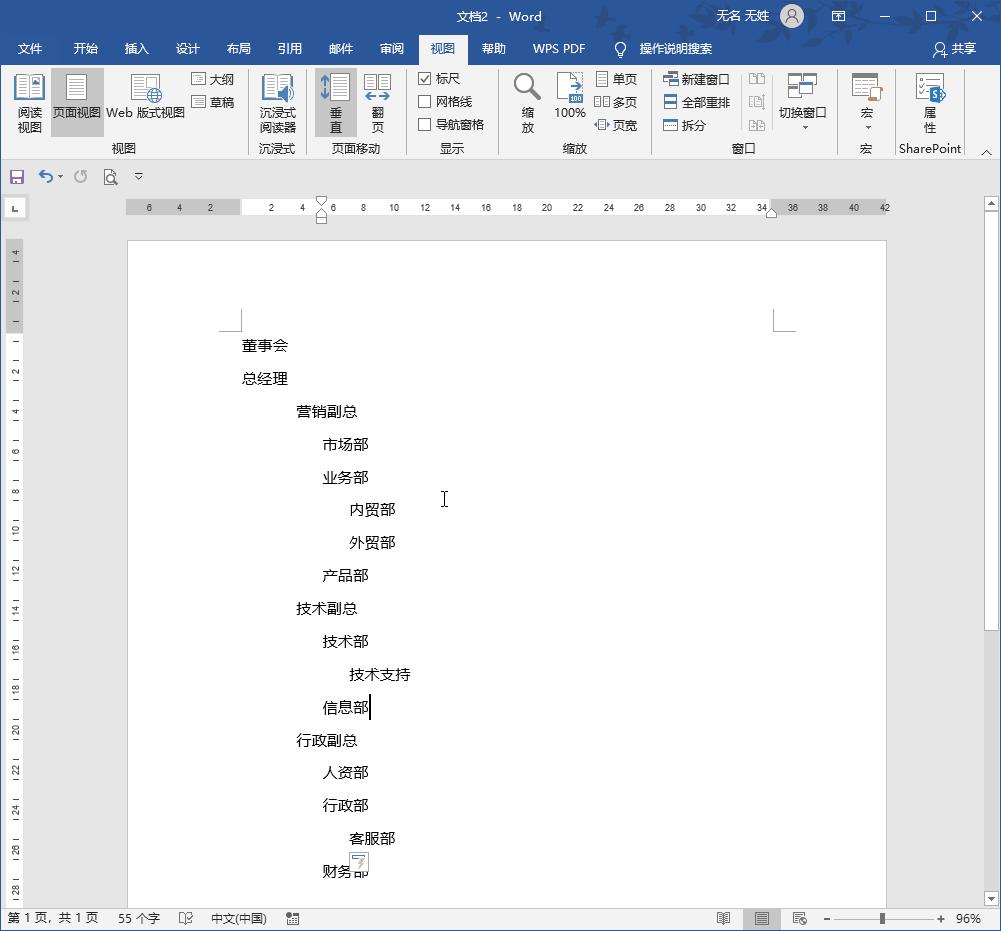The image size is (1001, 931).
Task: Open the 审阅 ribbon tab
Action: point(391,48)
